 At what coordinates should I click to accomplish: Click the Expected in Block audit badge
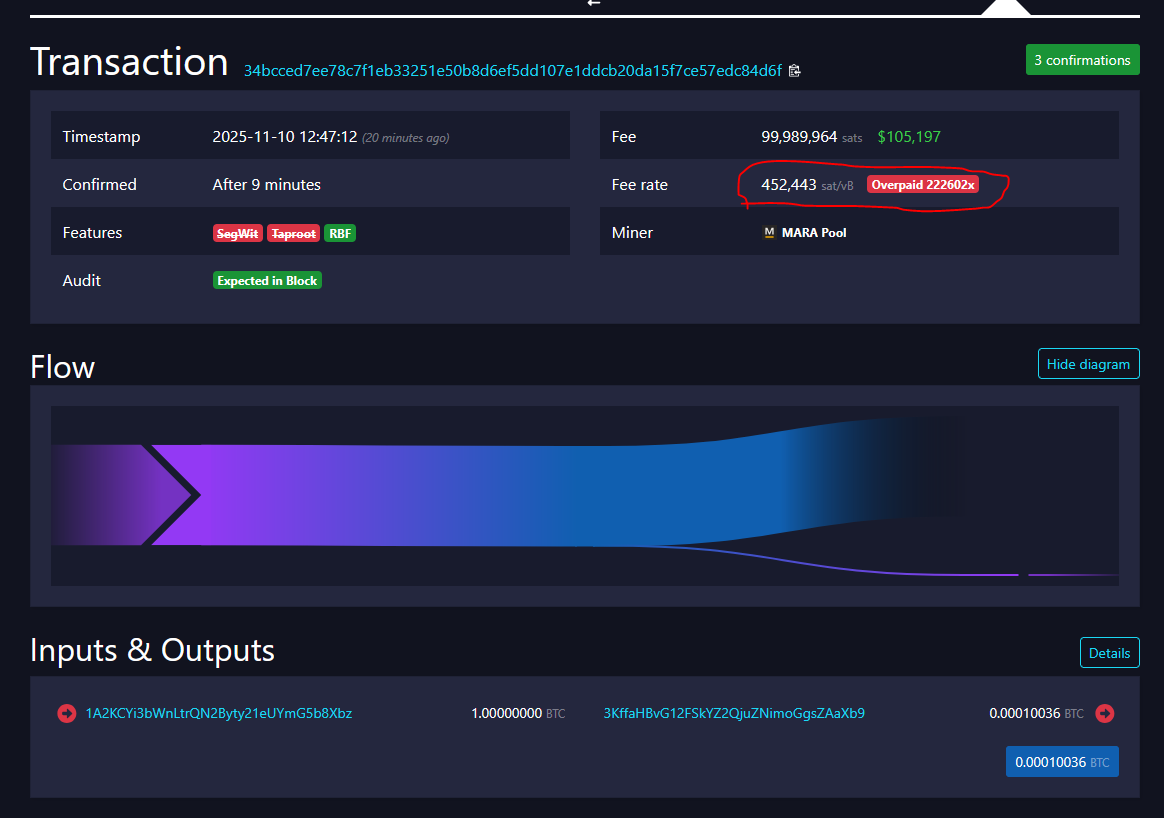click(x=267, y=281)
